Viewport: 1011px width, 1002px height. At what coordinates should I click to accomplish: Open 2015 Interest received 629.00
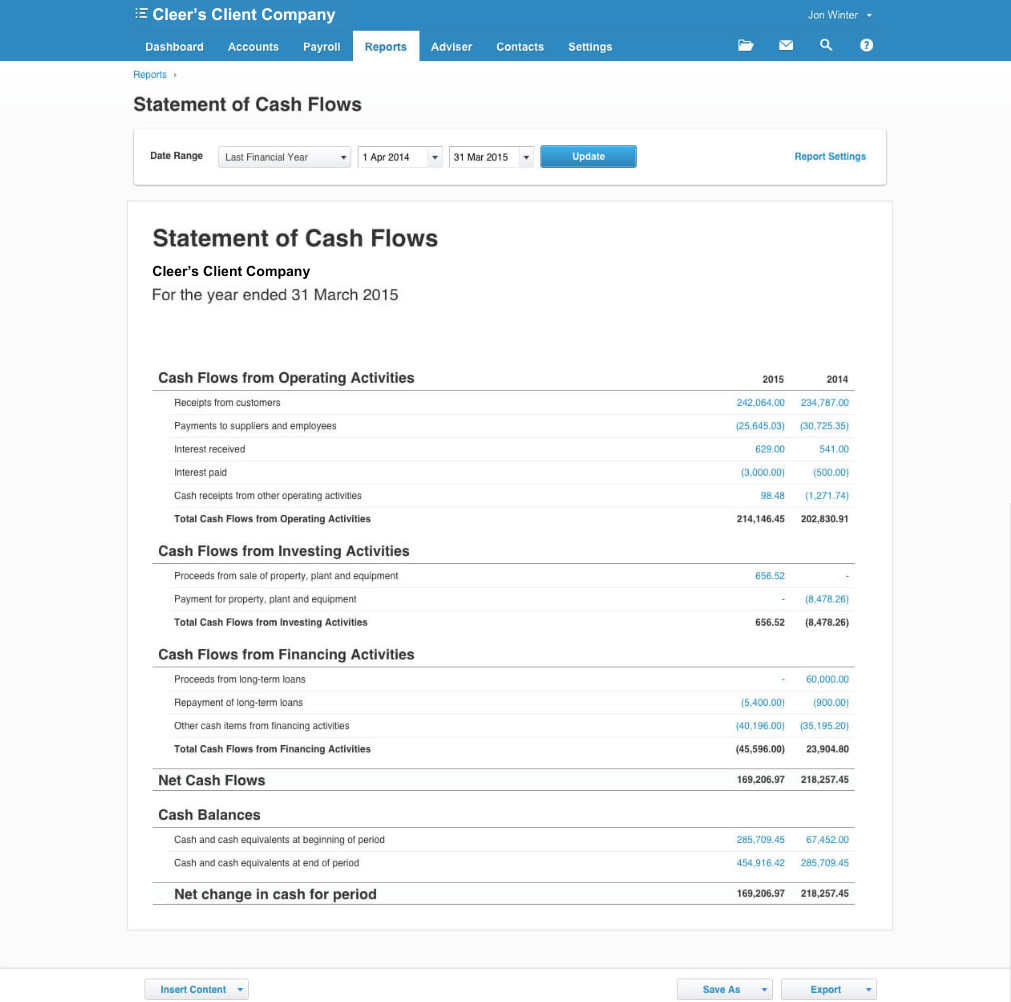(770, 449)
